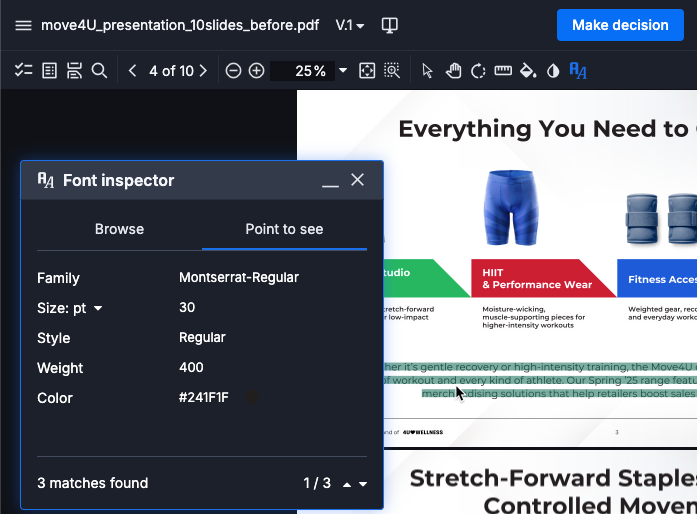The image size is (697, 514).
Task: Click the Montserrat-Regular family value
Action: 239,277
